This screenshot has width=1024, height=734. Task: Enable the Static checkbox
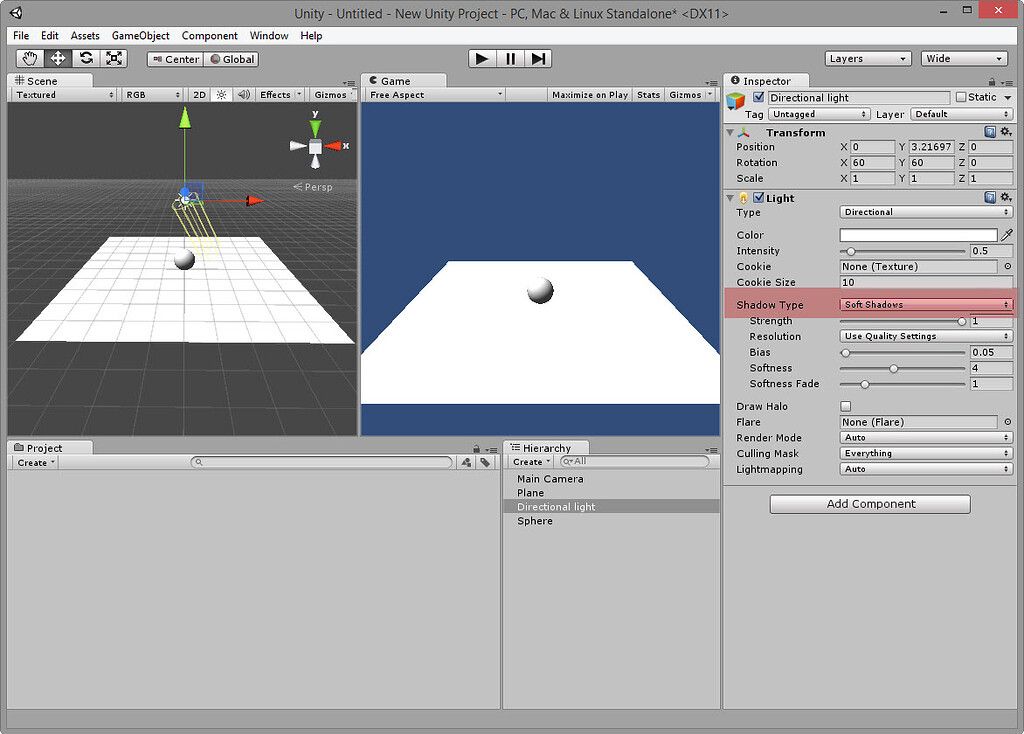(961, 97)
